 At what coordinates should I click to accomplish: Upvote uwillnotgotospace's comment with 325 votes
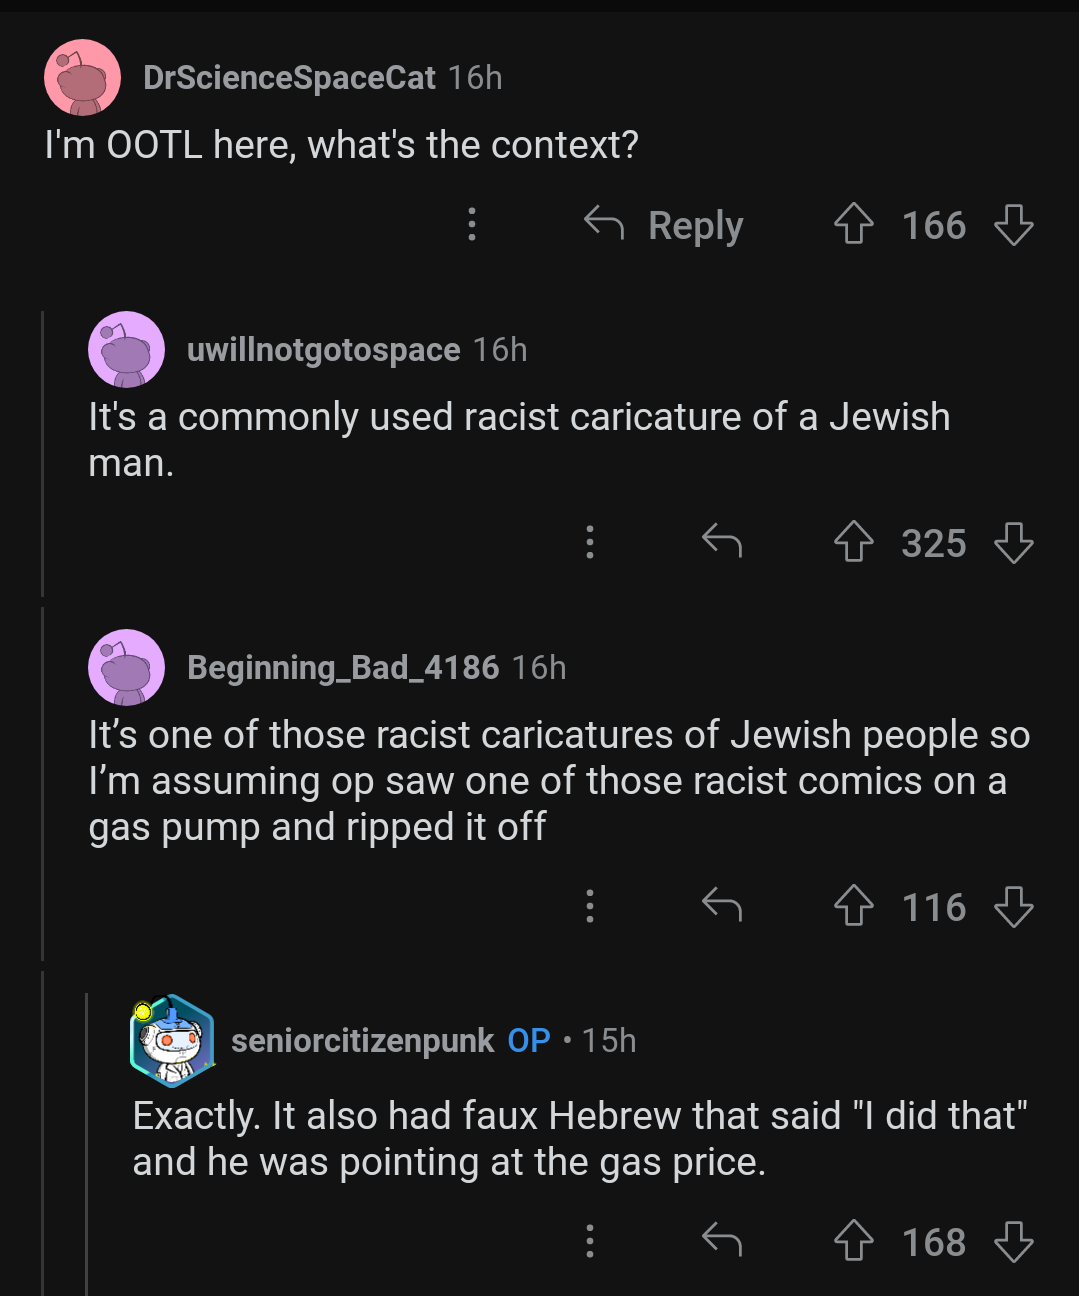coord(853,542)
